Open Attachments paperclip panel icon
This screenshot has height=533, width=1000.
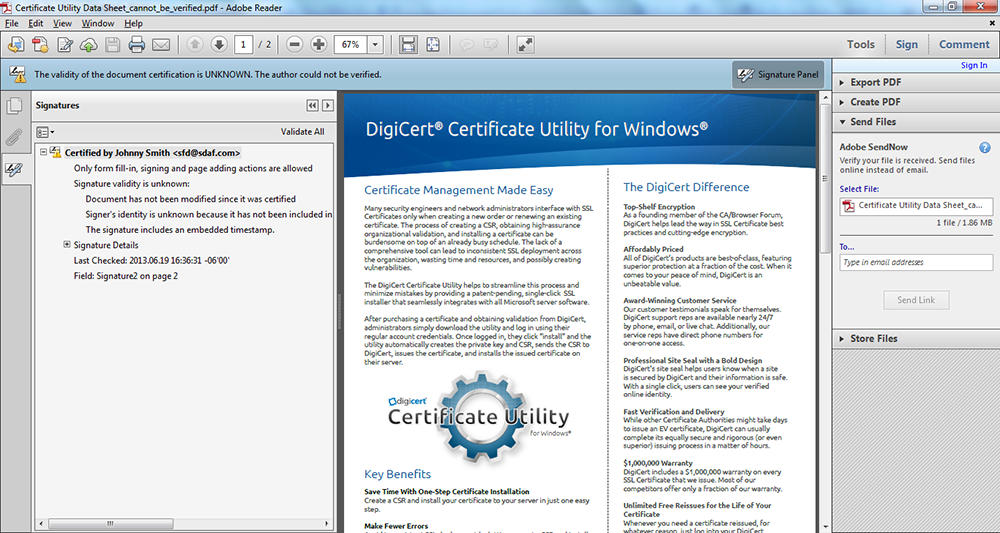coord(14,137)
